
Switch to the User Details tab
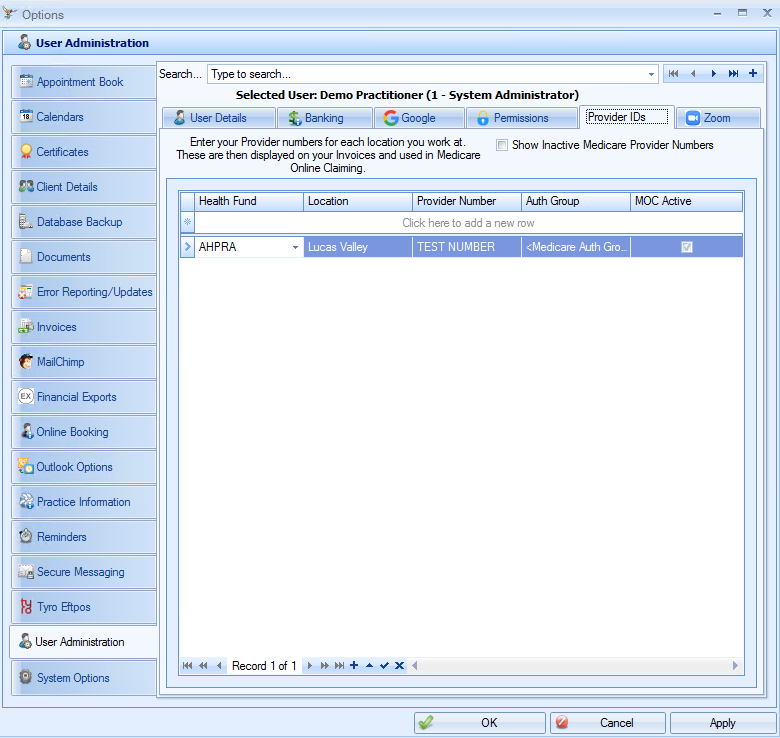(x=219, y=118)
